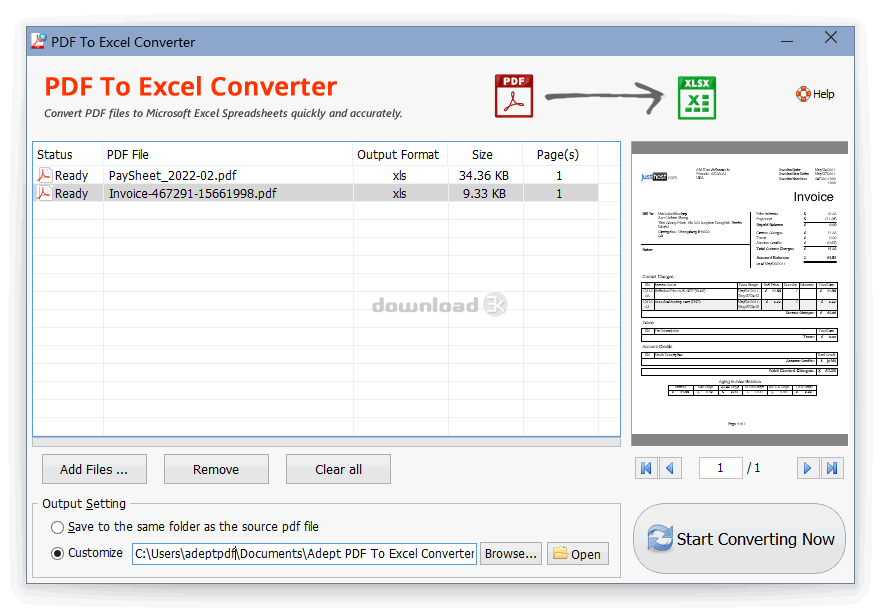This screenshot has width=881, height=608.
Task: Click the invoice preview thumbnail
Action: [739, 293]
